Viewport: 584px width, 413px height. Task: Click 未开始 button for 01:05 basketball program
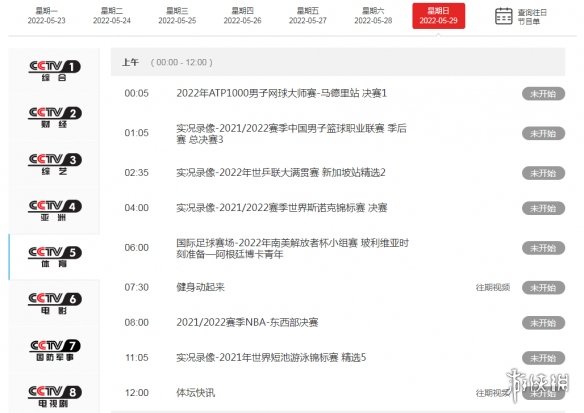tap(543, 133)
